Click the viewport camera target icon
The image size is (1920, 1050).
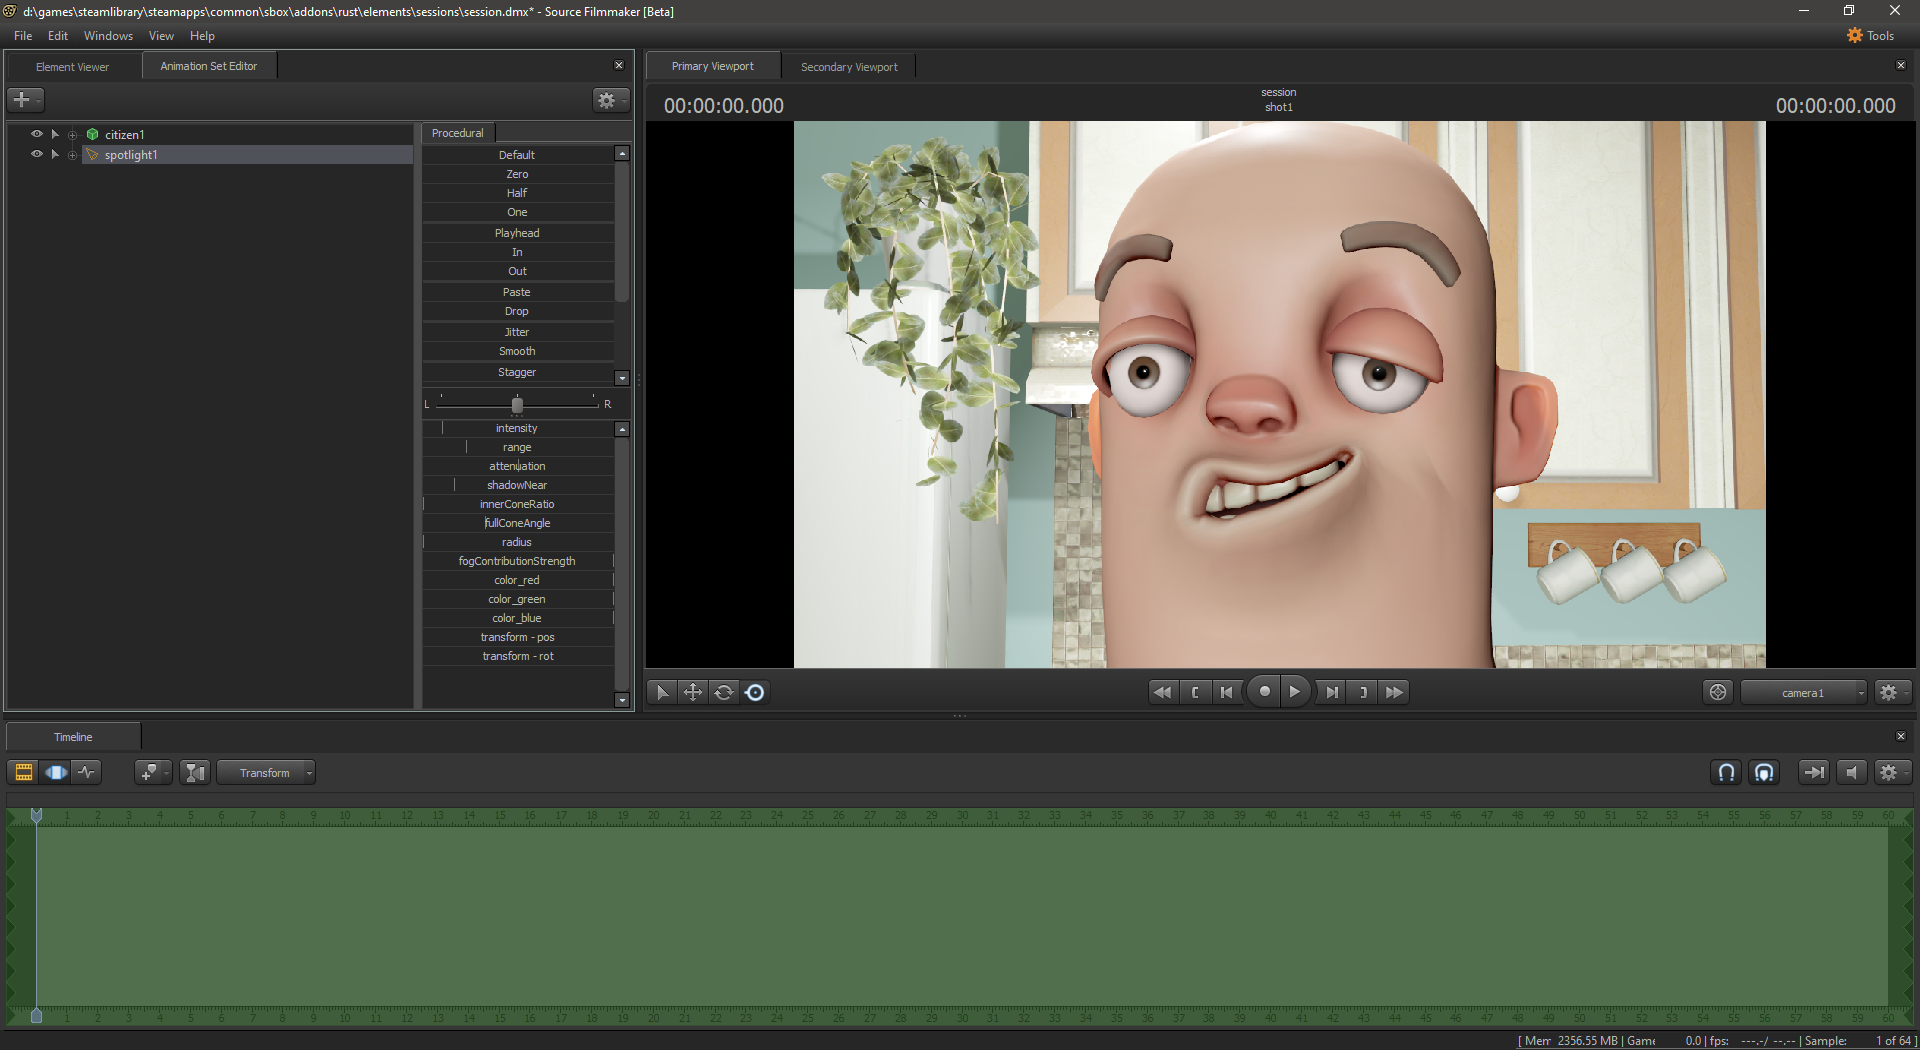(x=1718, y=692)
